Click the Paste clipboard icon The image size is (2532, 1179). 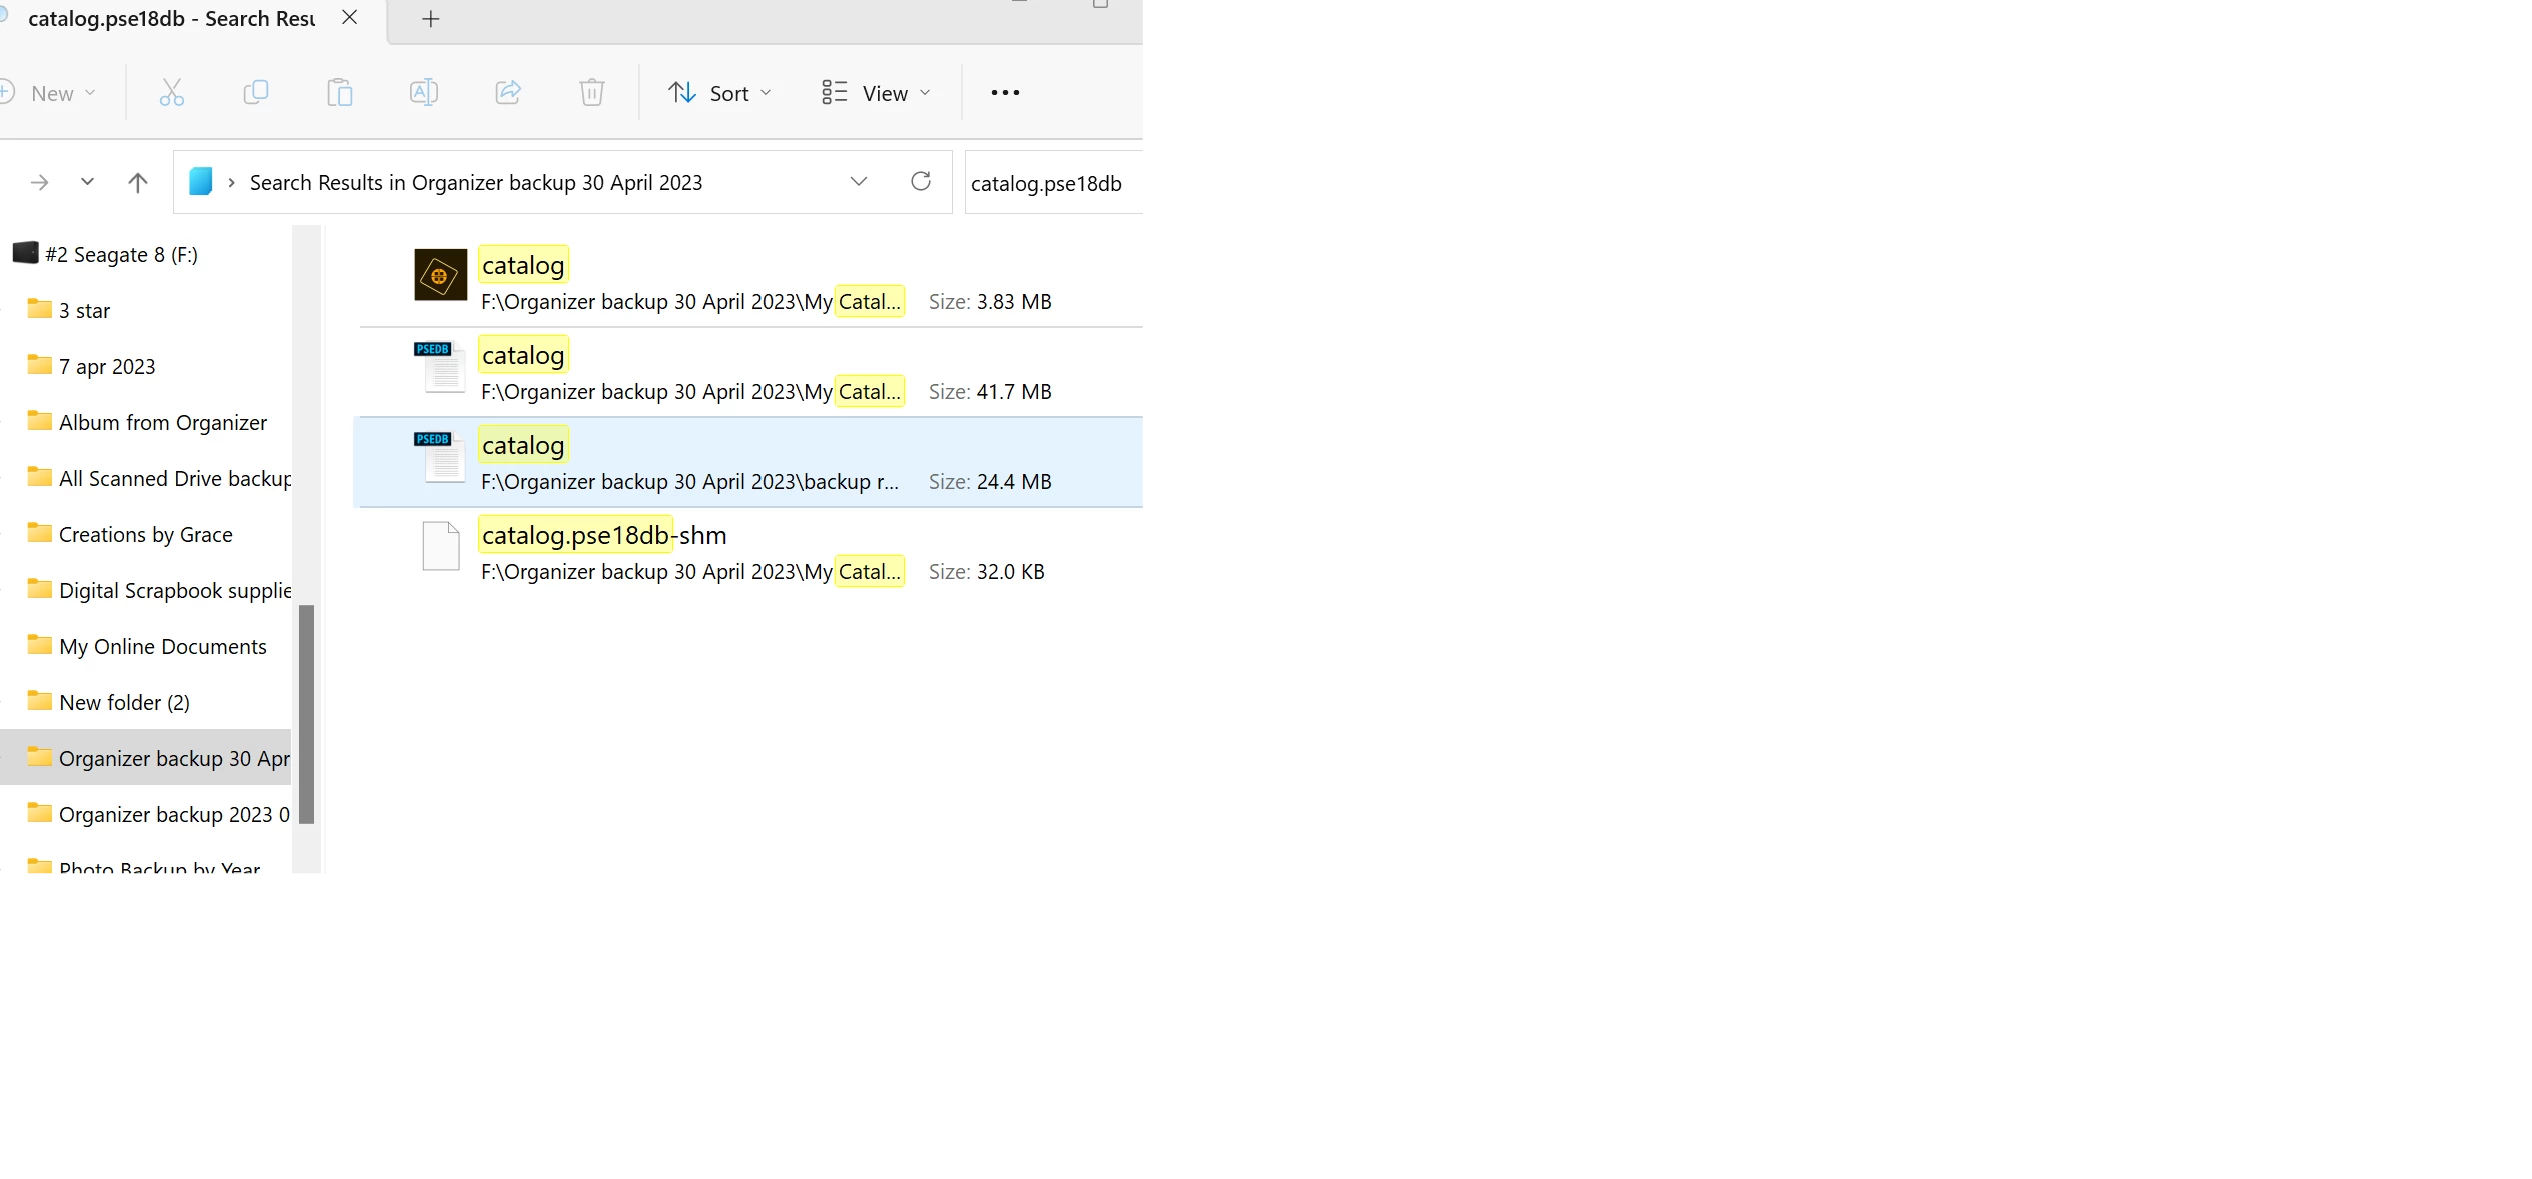coord(340,93)
